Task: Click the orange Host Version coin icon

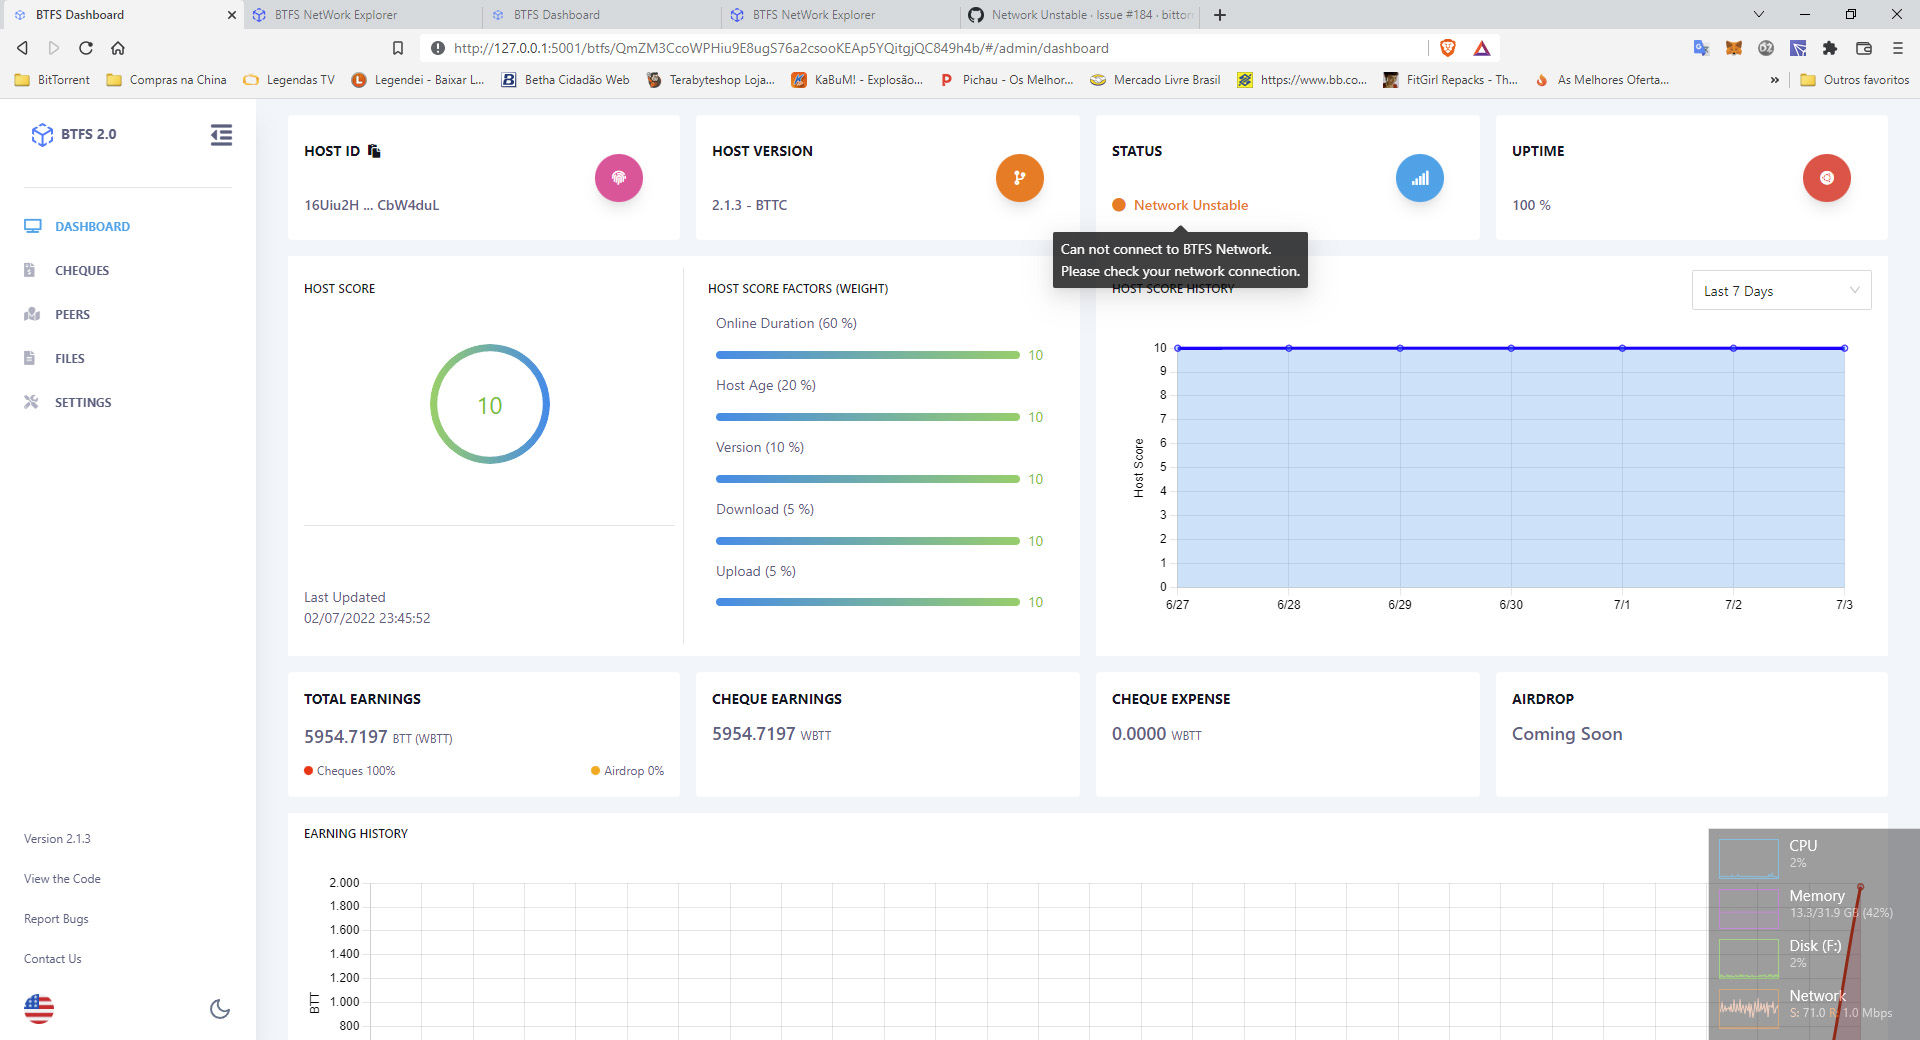Action: pos(1019,177)
